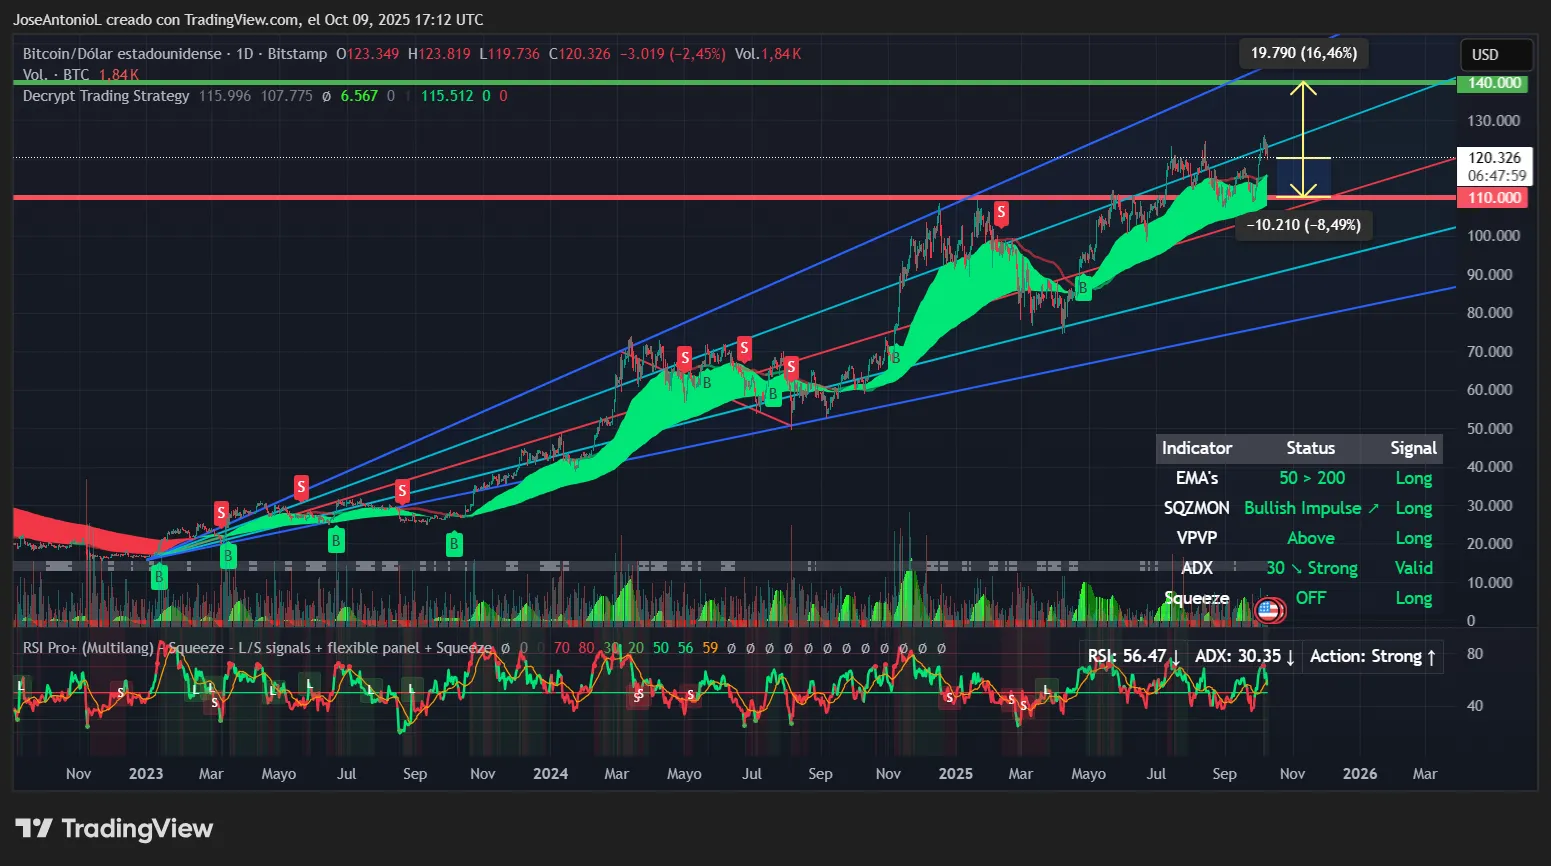
Task: Click the 'S' sell icon near September 2023
Action: [x=402, y=491]
